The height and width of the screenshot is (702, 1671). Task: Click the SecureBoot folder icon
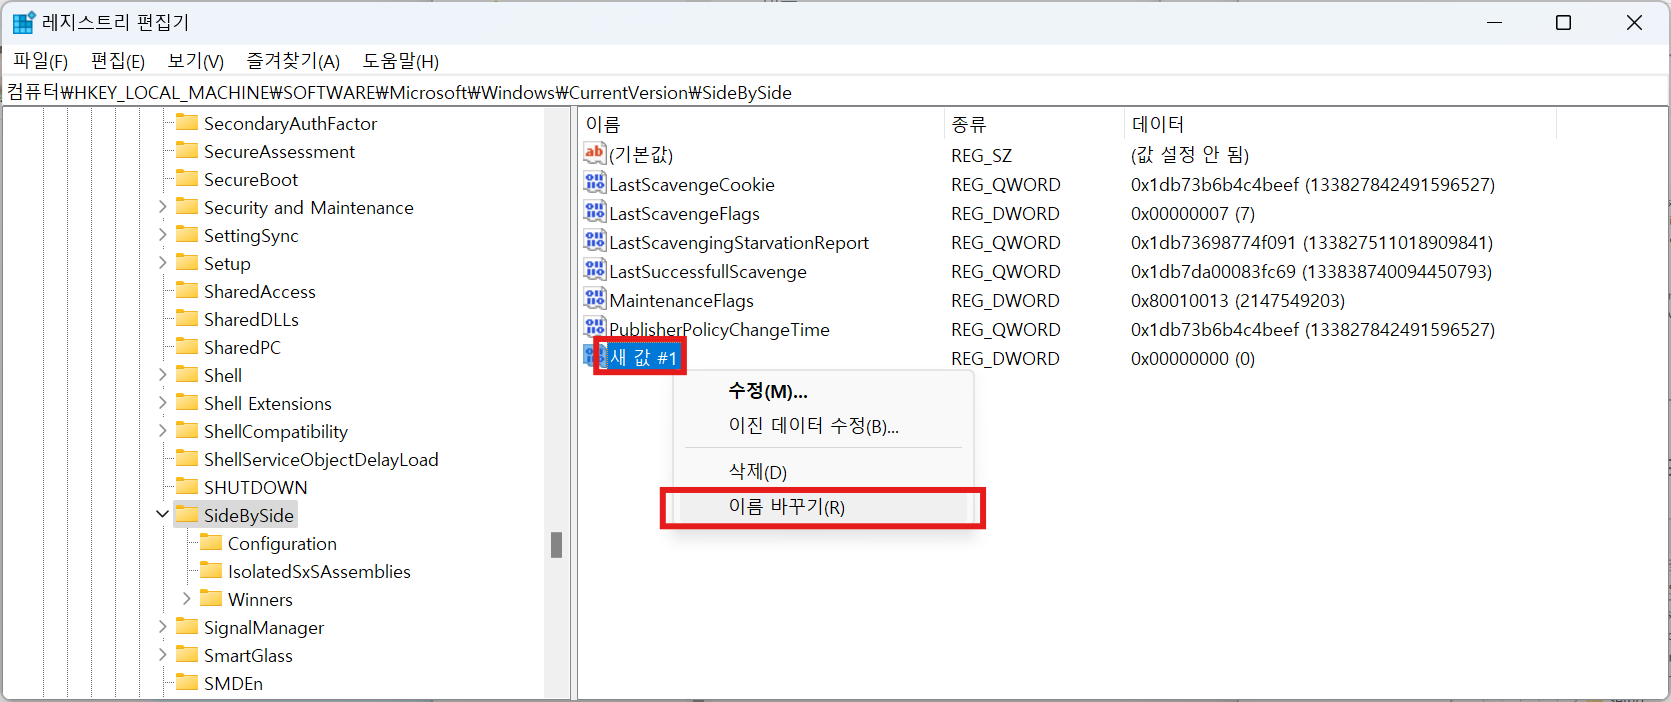[187, 179]
